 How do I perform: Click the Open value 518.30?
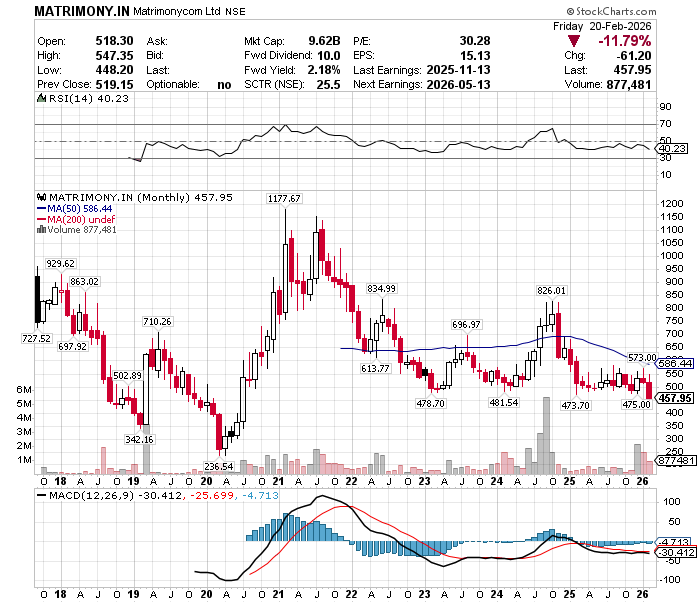point(114,41)
